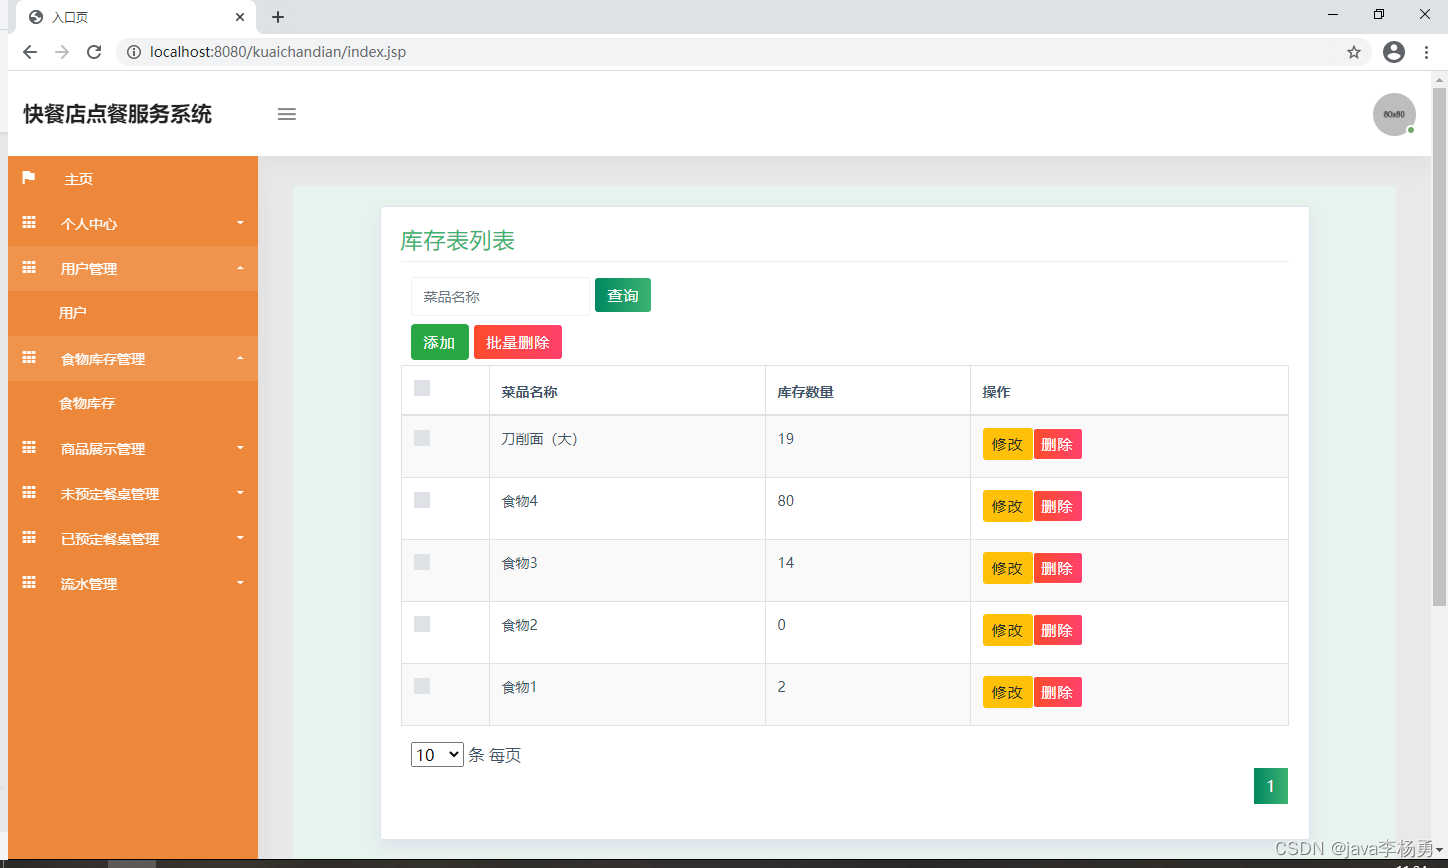Open the Chrome profile icon
This screenshot has height=868, width=1448.
(1394, 52)
